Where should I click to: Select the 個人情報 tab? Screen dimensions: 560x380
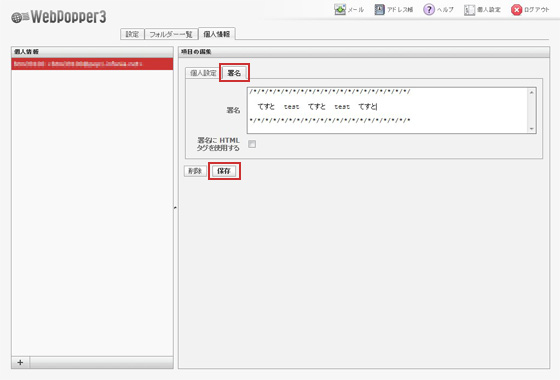pos(217,34)
